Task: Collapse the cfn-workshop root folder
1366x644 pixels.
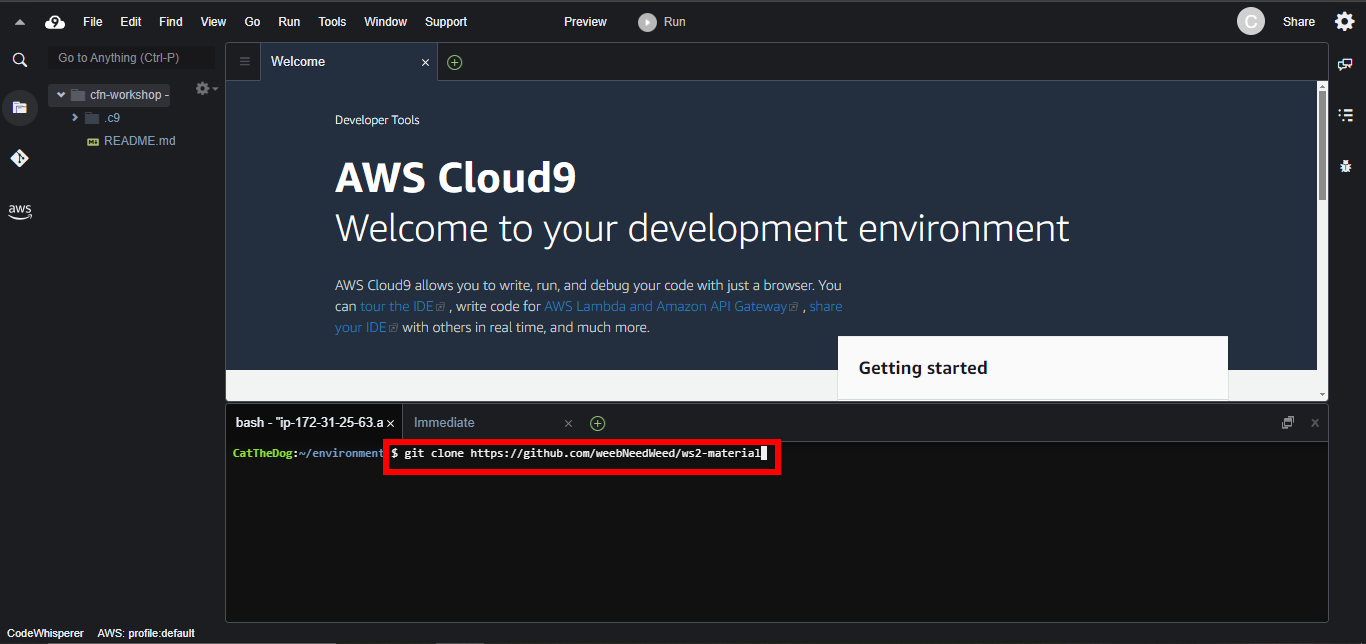Action: point(62,95)
